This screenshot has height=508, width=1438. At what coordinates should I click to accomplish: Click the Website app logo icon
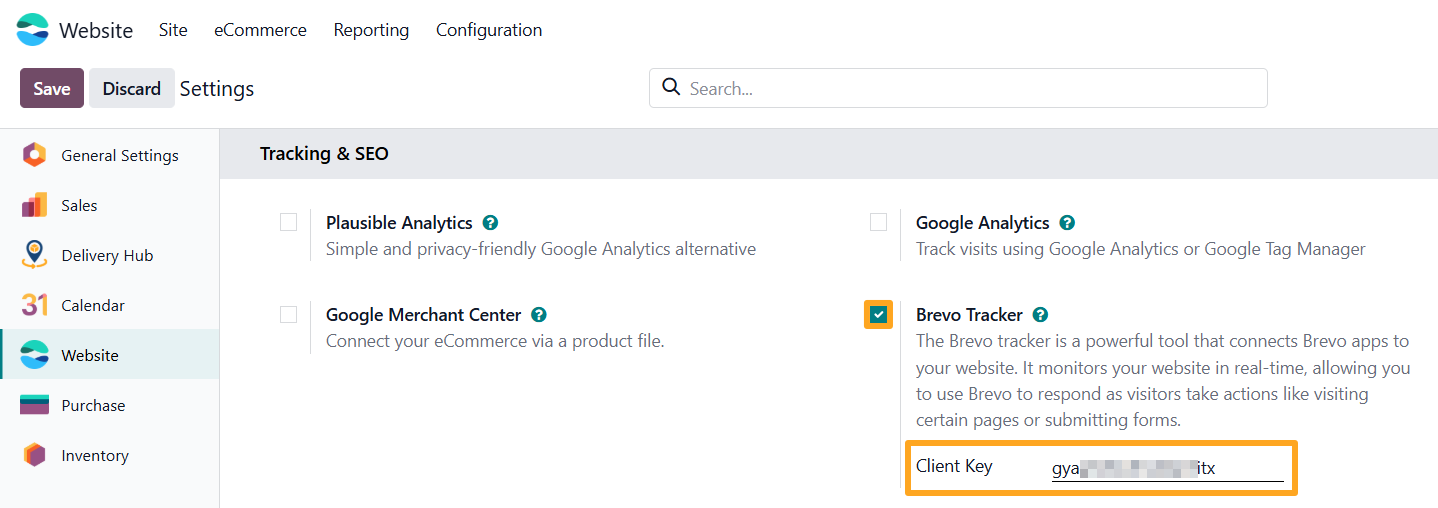[x=33, y=30]
